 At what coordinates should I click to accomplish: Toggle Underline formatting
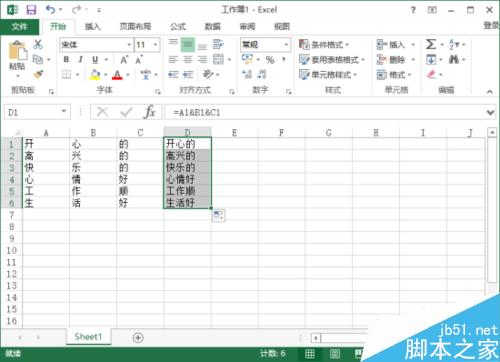pos(95,59)
